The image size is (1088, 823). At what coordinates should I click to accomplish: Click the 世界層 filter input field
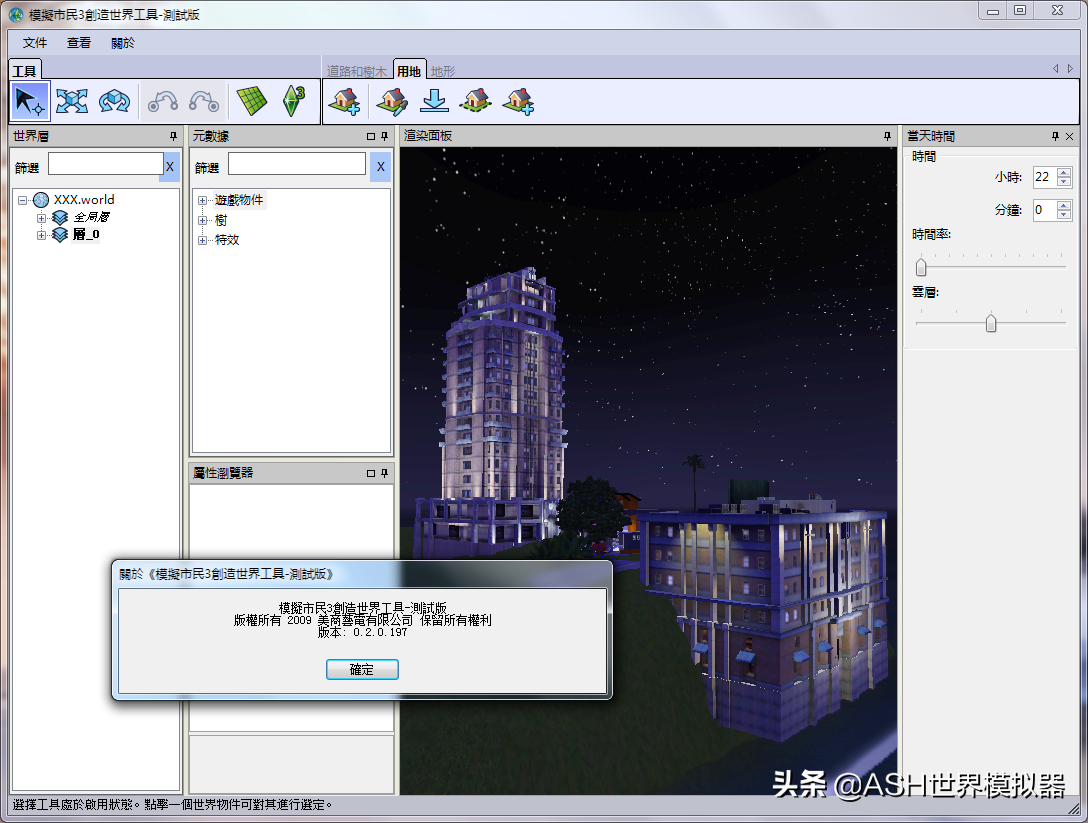point(105,164)
